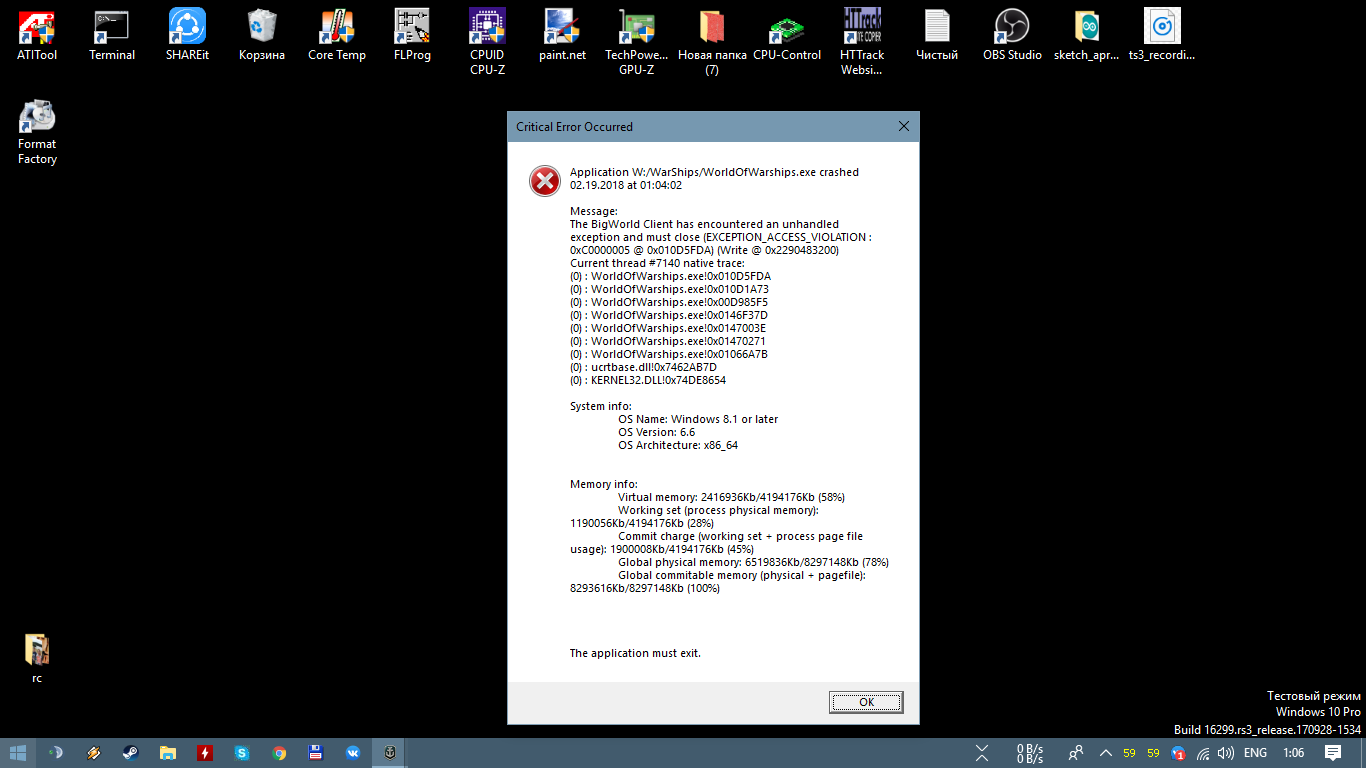Open the sketch_apr Arduino file
Viewport: 1366px width, 768px height.
(x=1087, y=35)
